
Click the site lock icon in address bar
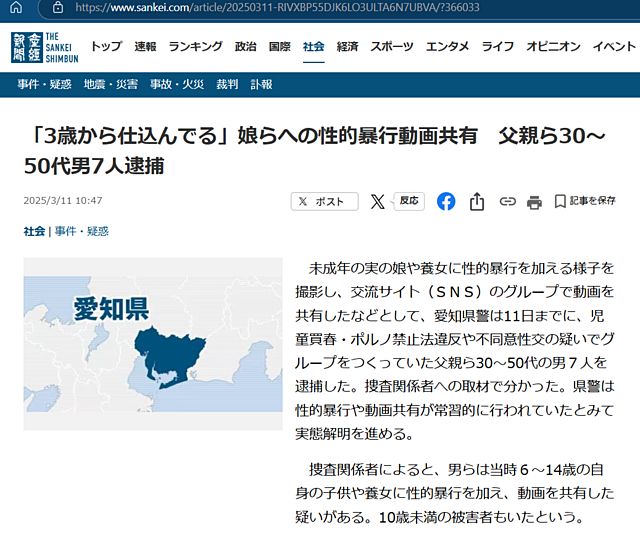(x=58, y=7)
